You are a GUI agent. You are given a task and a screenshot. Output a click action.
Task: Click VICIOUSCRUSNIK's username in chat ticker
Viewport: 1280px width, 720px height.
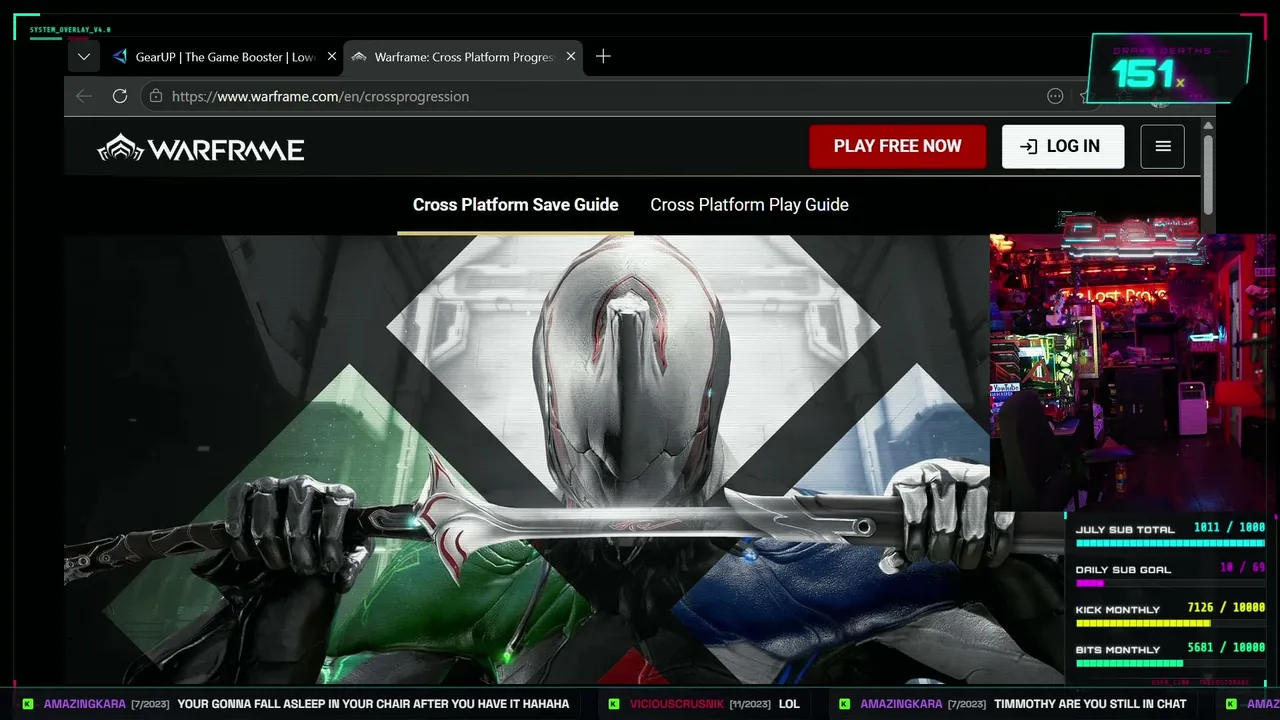(677, 704)
